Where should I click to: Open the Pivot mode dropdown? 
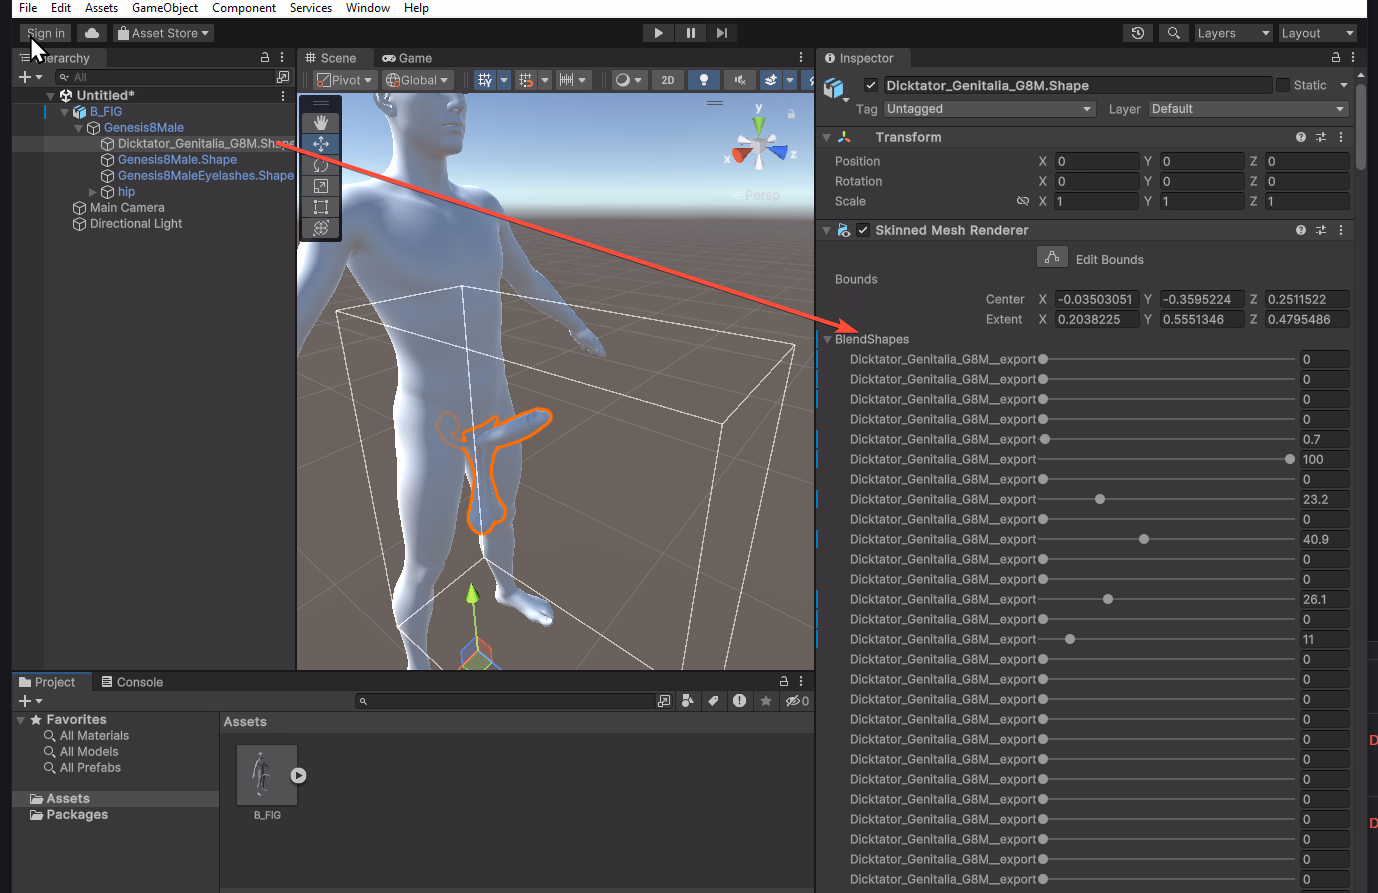(344, 80)
